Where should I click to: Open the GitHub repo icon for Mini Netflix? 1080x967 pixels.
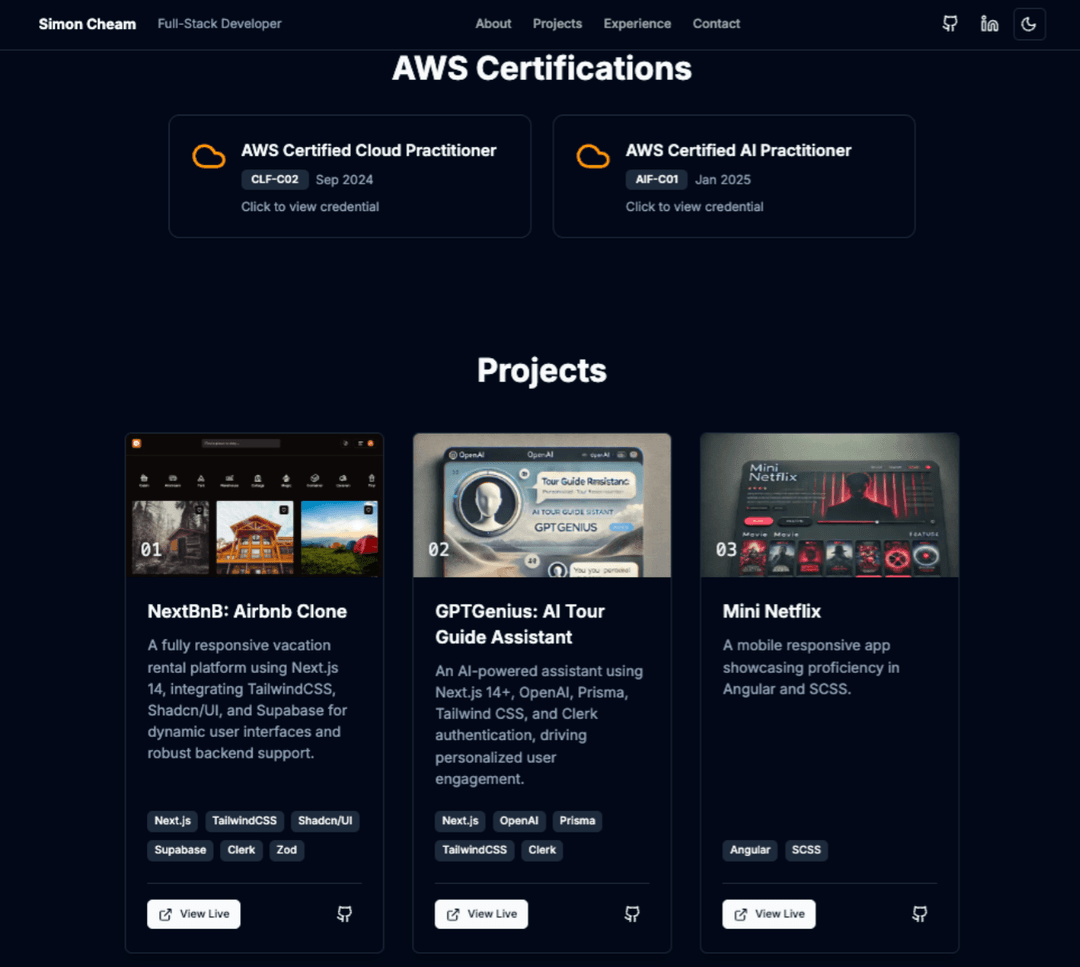coord(919,913)
